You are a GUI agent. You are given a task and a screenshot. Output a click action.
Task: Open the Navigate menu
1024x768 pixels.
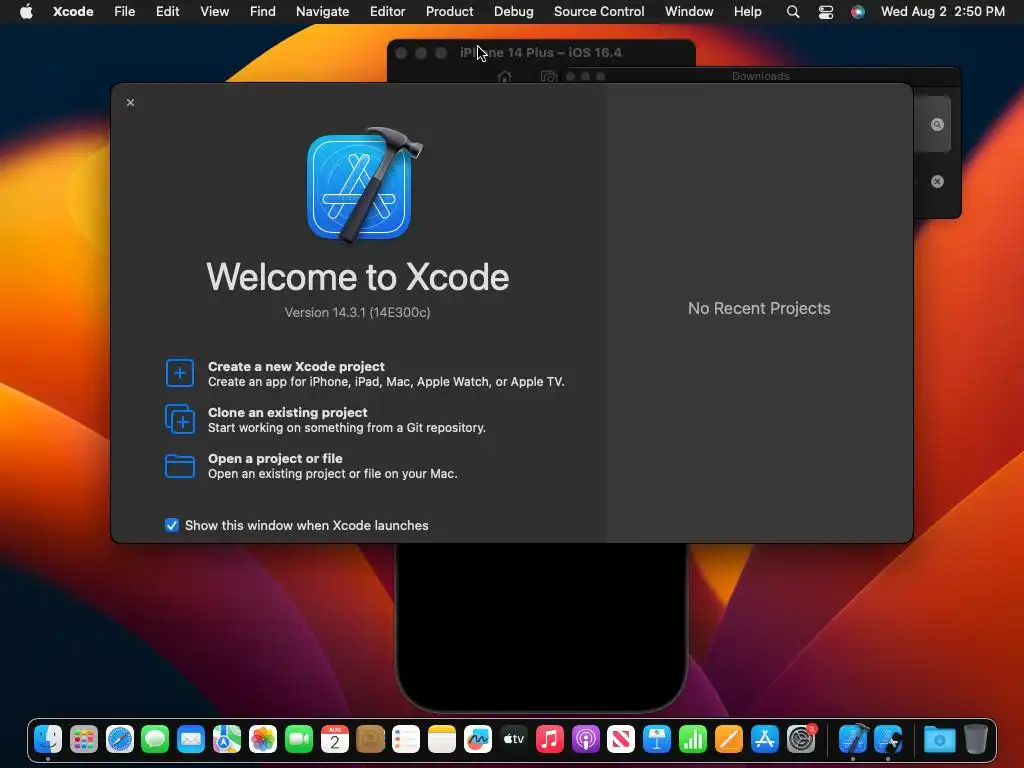pos(323,12)
